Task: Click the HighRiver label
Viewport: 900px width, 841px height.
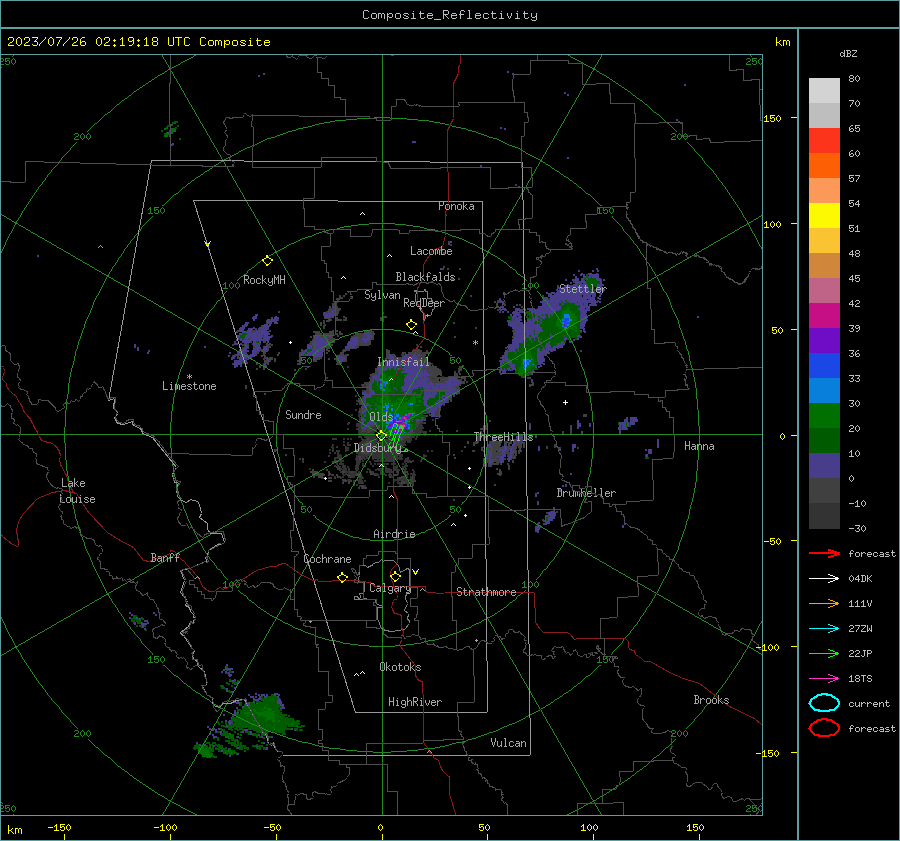Action: coord(415,702)
